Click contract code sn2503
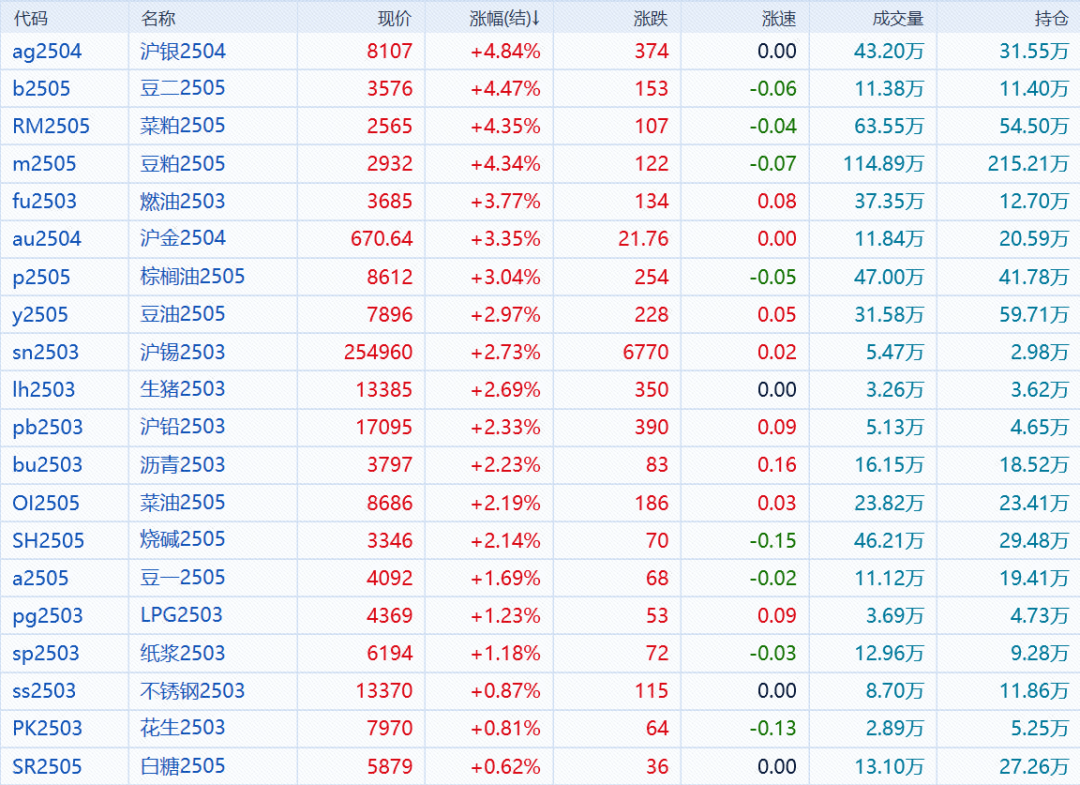1080x785 pixels. [x=45, y=352]
